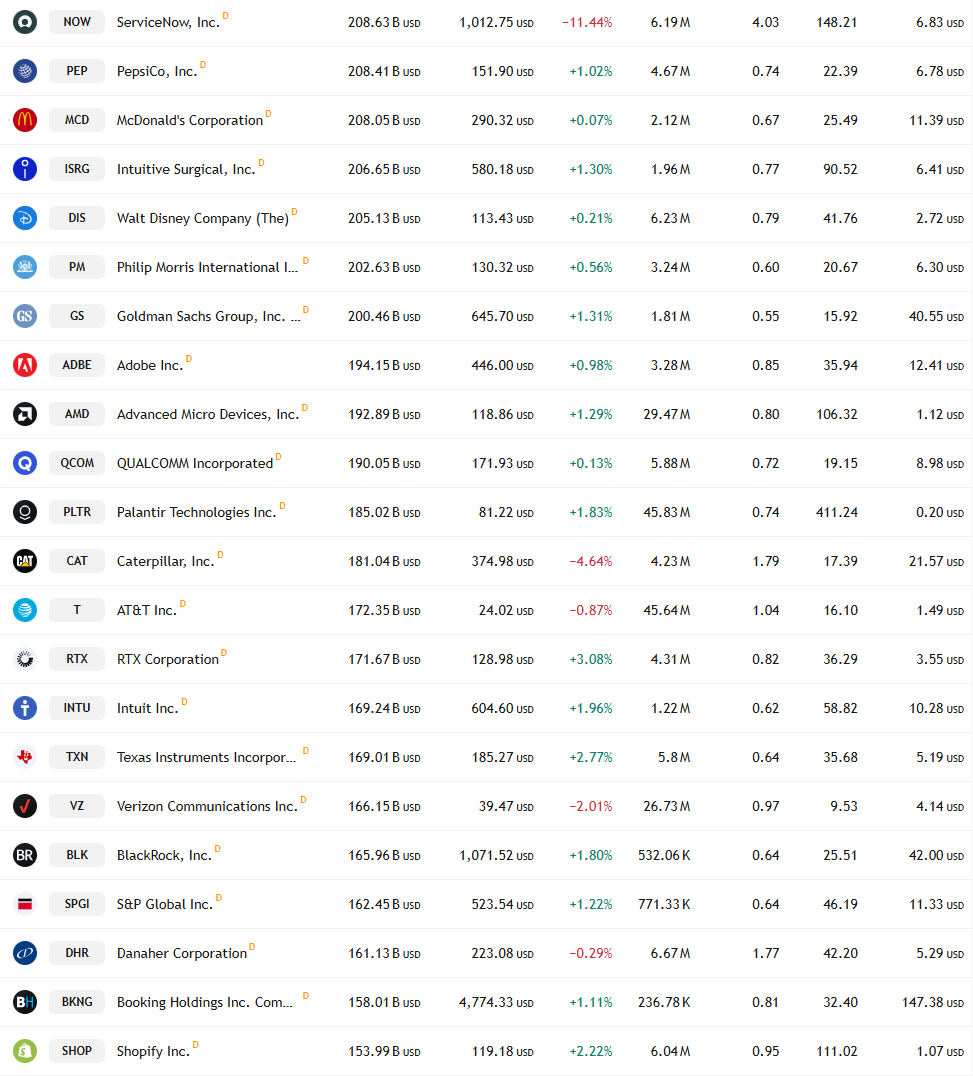
Task: Click the Walt Disney logo icon
Action: click(25, 218)
